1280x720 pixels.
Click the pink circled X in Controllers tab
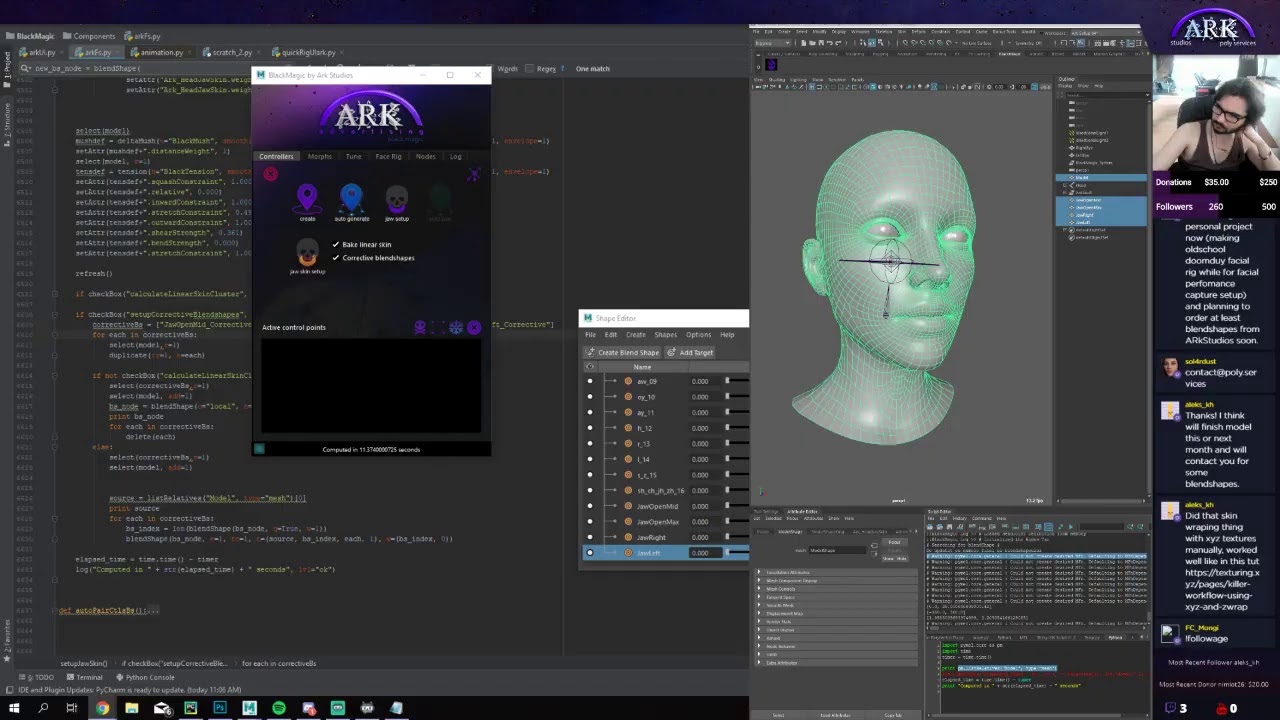click(x=270, y=175)
